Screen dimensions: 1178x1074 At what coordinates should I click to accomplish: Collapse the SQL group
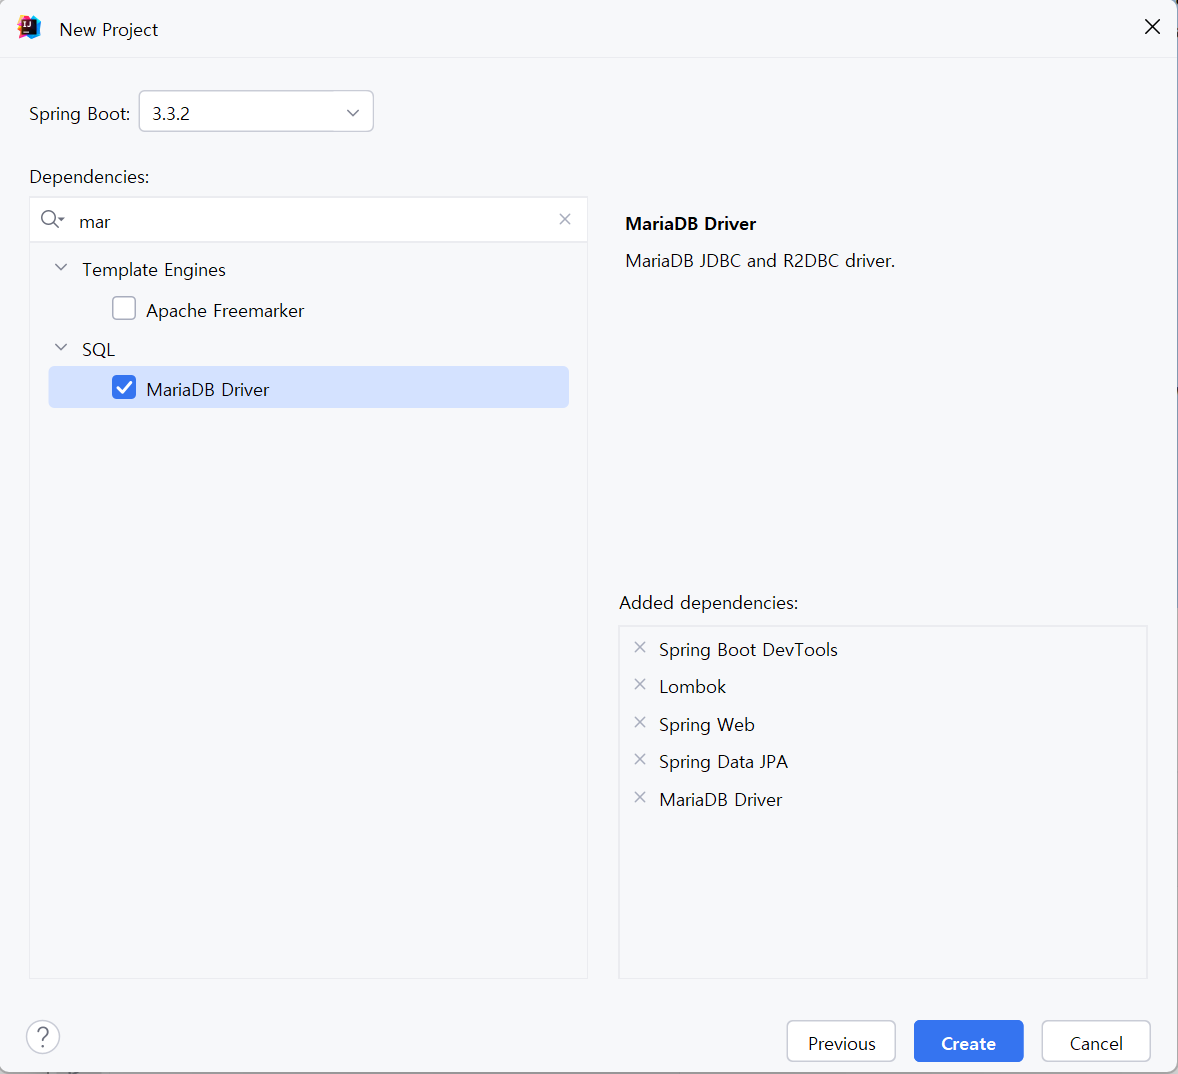click(62, 348)
